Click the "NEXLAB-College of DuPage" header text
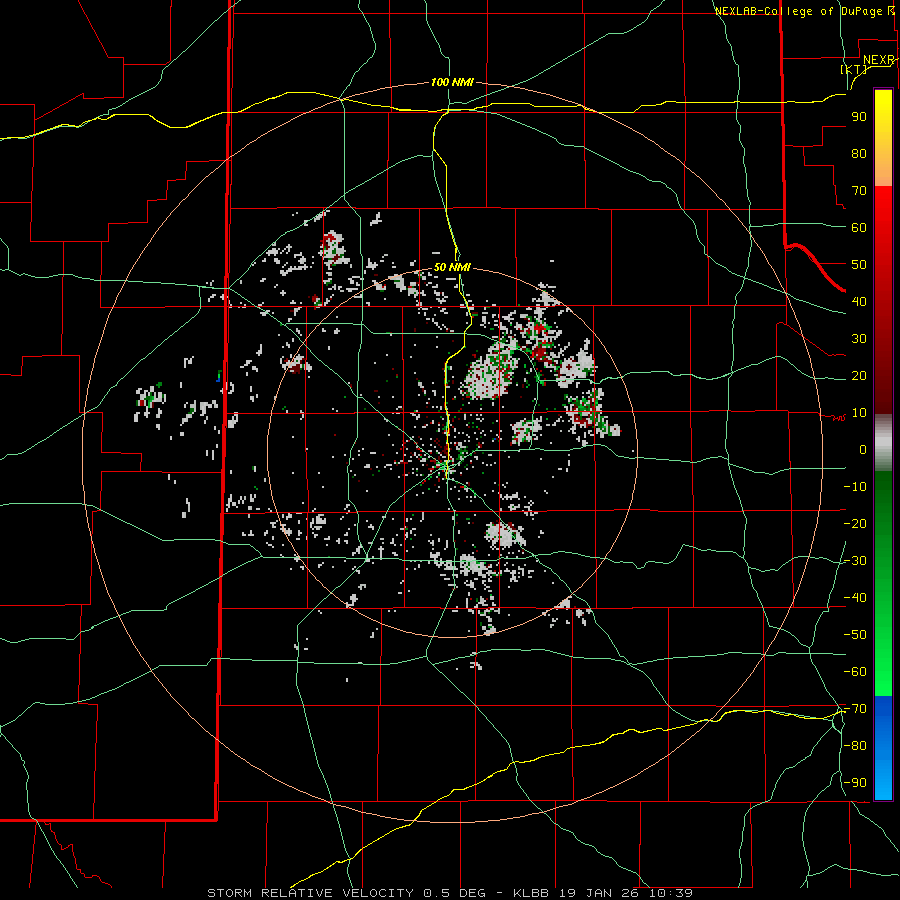Image resolution: width=900 pixels, height=900 pixels. (801, 11)
